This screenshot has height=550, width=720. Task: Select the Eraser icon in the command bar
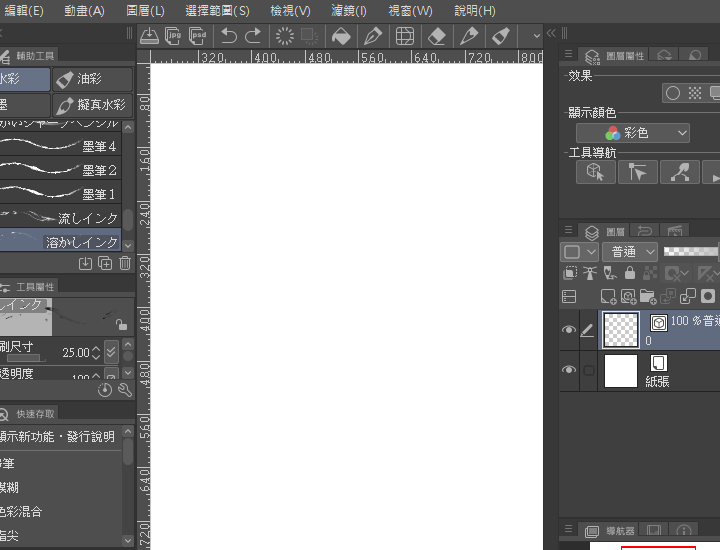coord(436,36)
